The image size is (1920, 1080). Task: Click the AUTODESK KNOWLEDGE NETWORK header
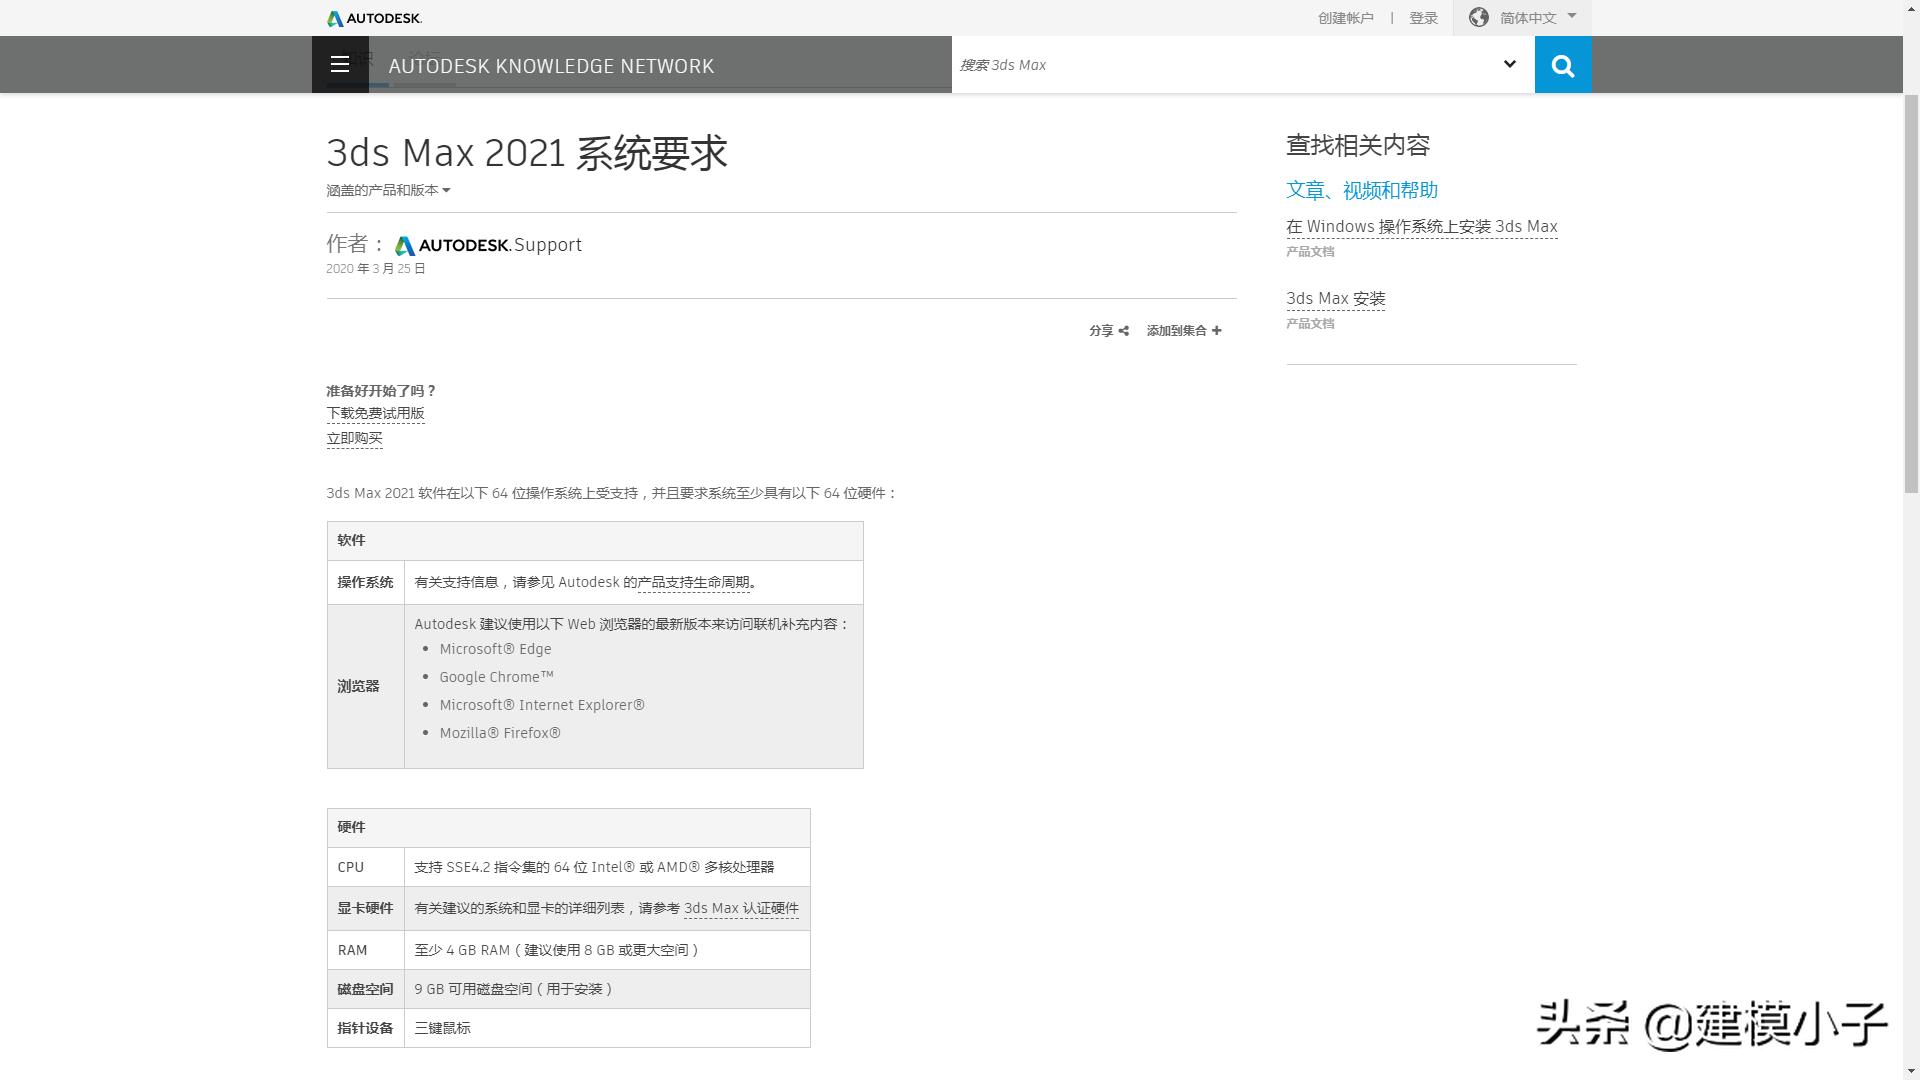(x=551, y=66)
